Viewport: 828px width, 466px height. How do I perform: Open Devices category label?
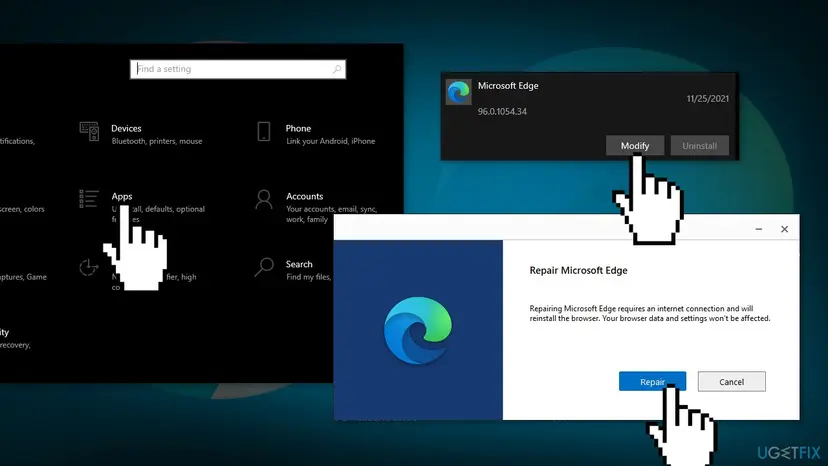click(x=126, y=128)
